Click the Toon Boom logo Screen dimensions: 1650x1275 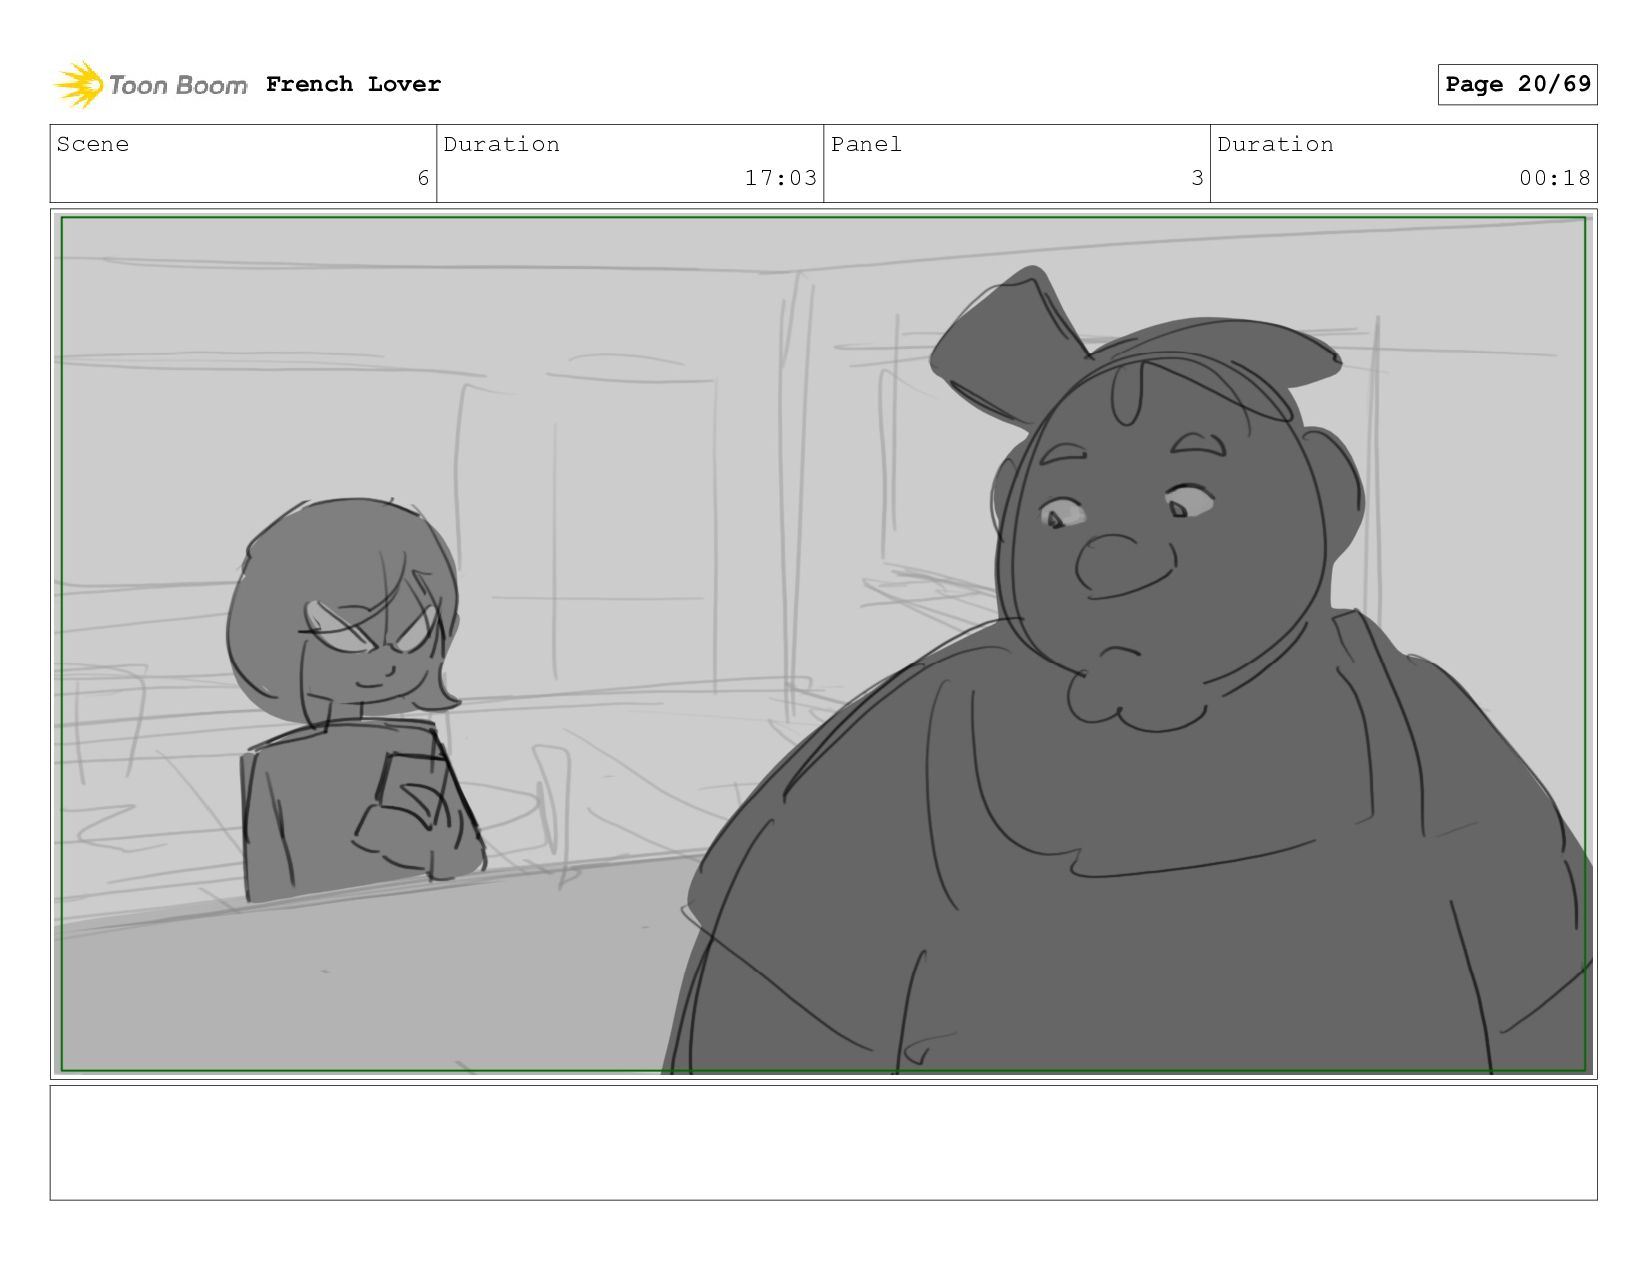click(x=150, y=85)
